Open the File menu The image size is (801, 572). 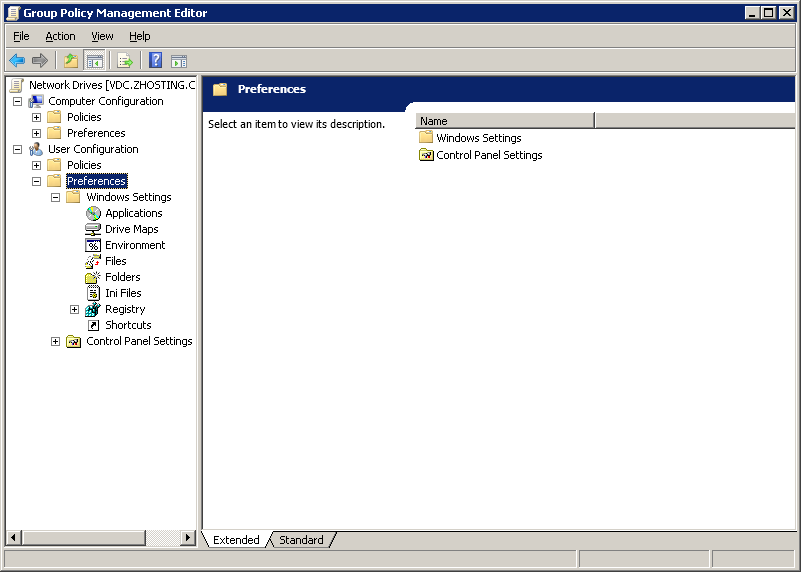click(x=21, y=36)
